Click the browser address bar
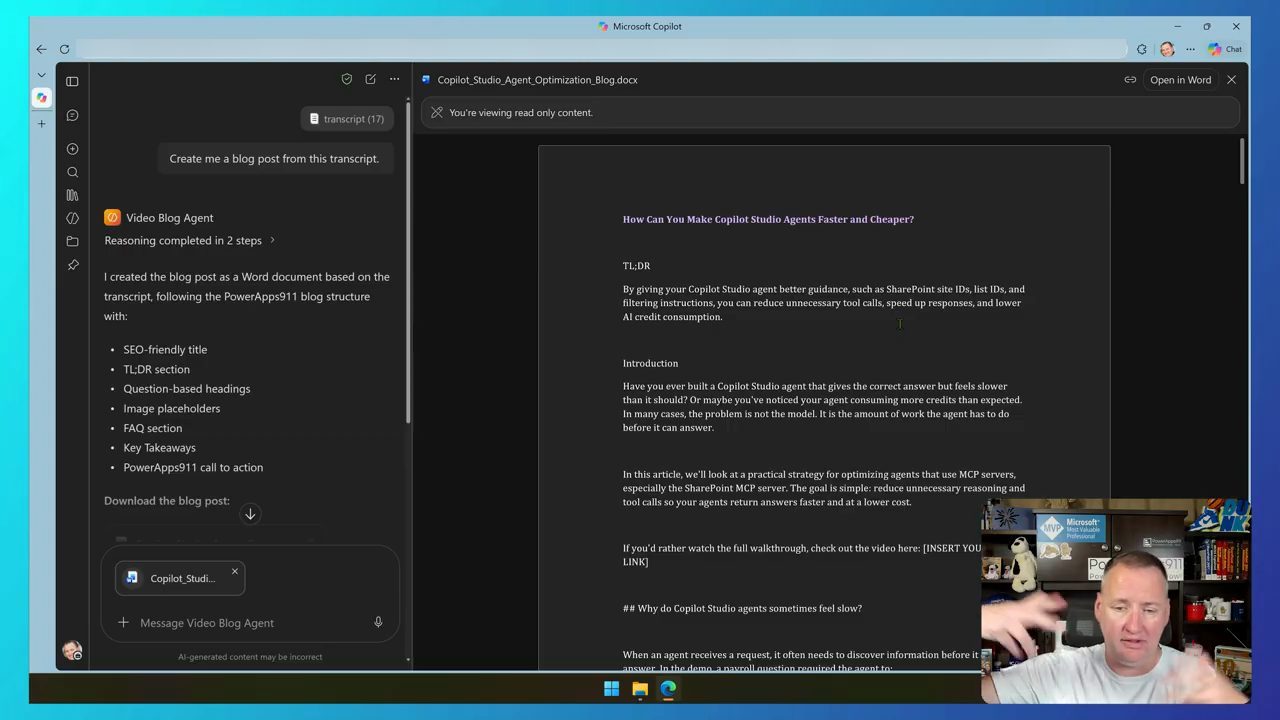The image size is (1280, 720). (601, 49)
